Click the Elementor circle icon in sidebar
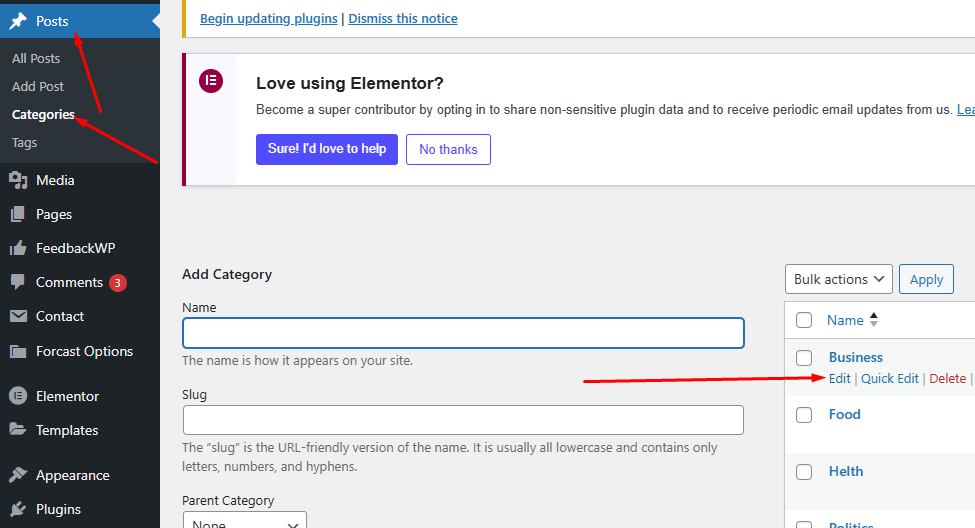 coord(18,396)
